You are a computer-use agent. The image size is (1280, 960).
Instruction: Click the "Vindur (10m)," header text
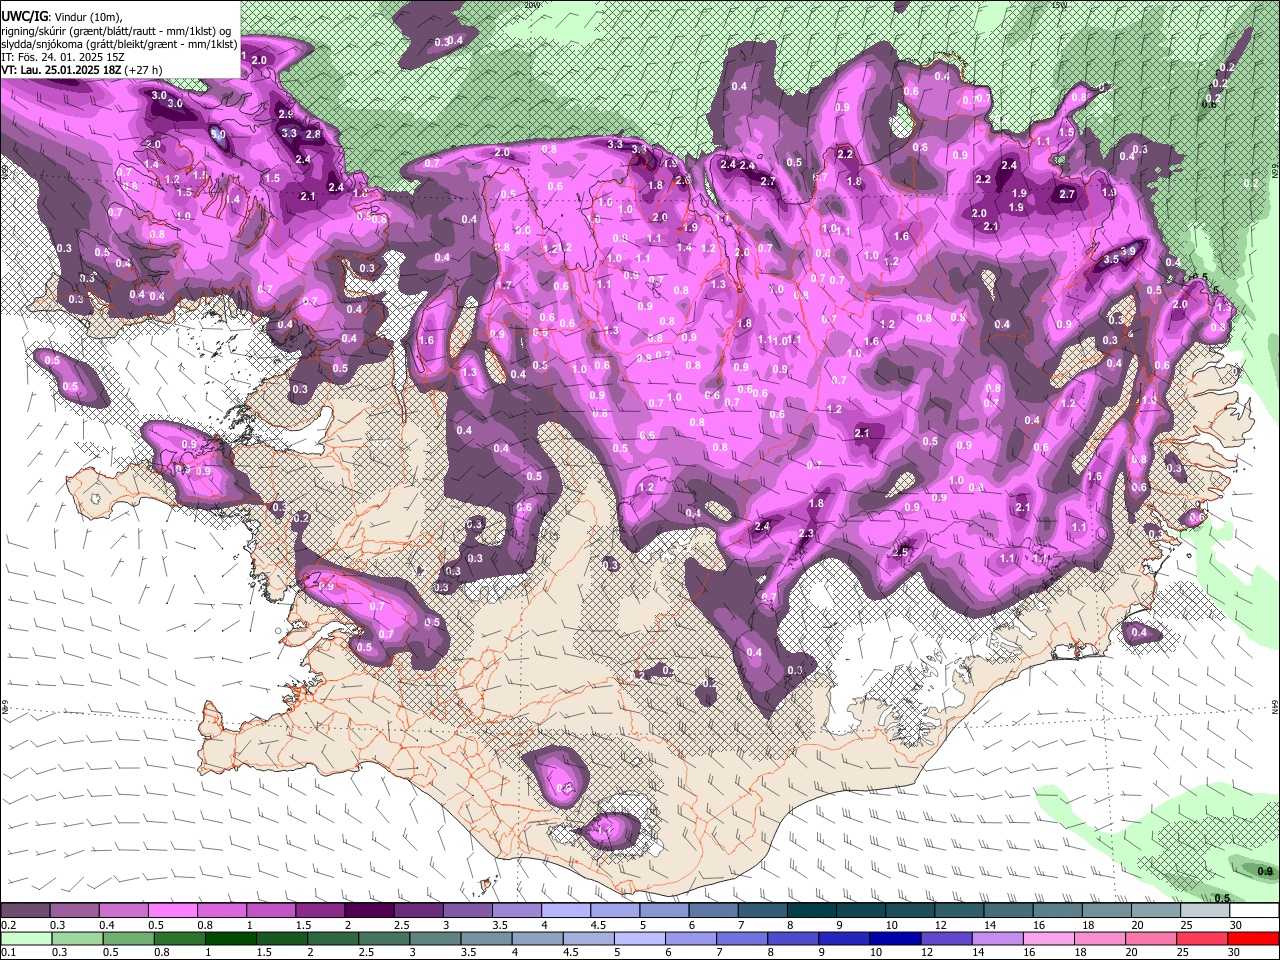point(88,17)
